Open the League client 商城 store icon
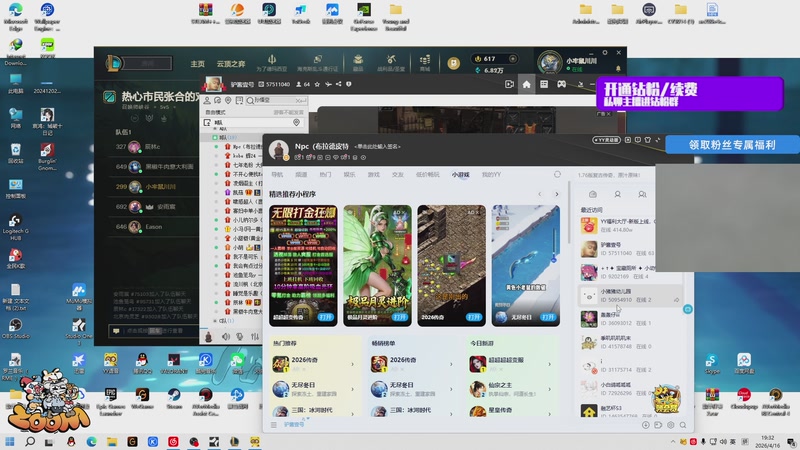Viewport: 800px width, 450px height. point(424,62)
